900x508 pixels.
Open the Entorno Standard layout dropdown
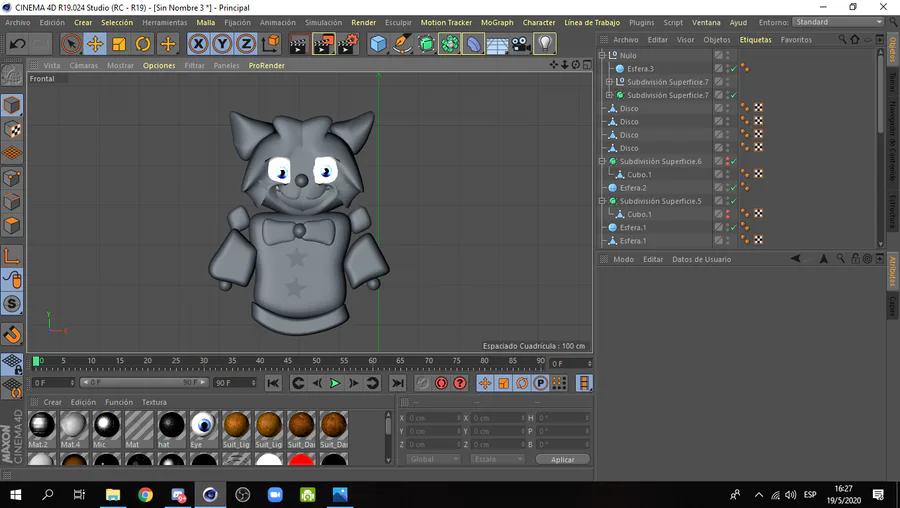pos(838,22)
